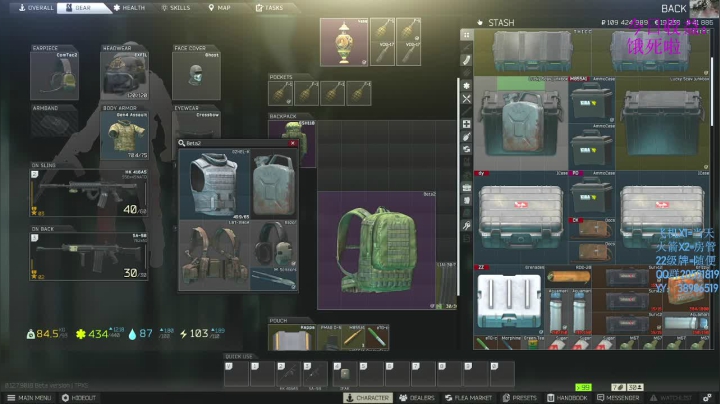Image resolution: width=720 pixels, height=404 pixels.
Task: Open the Overall tab
Action: click(x=36, y=8)
